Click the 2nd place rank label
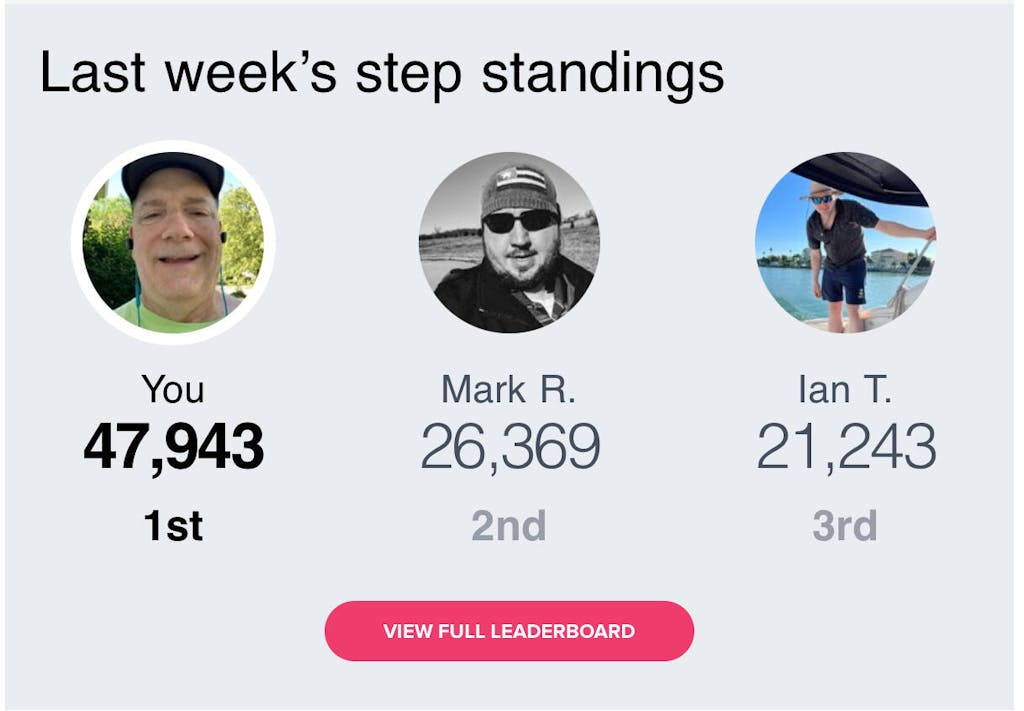The height and width of the screenshot is (711, 1024). 509,525
